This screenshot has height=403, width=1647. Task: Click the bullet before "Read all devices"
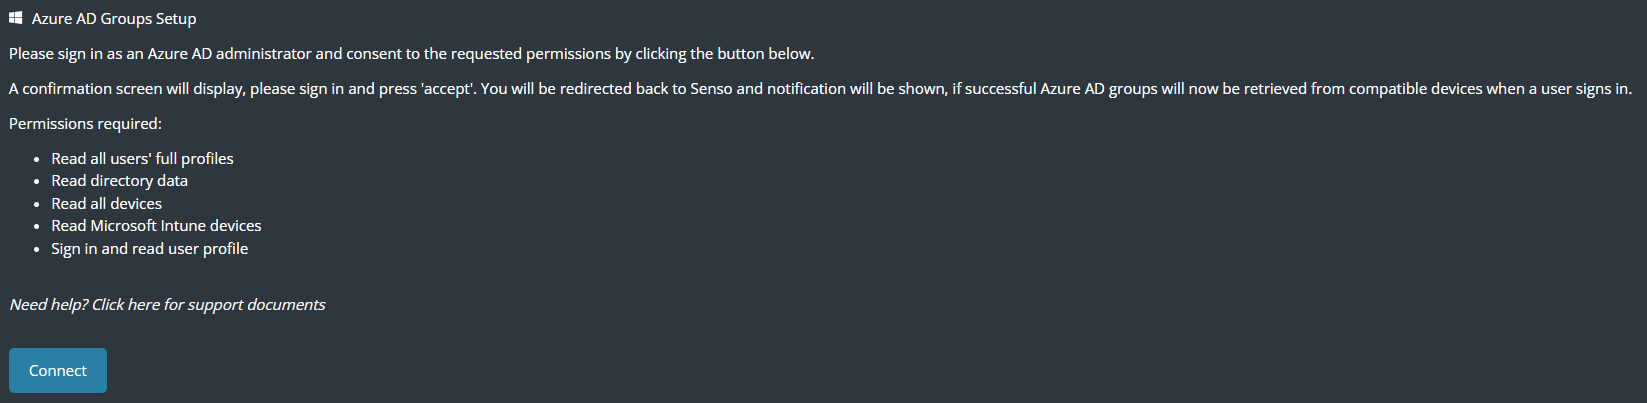37,204
